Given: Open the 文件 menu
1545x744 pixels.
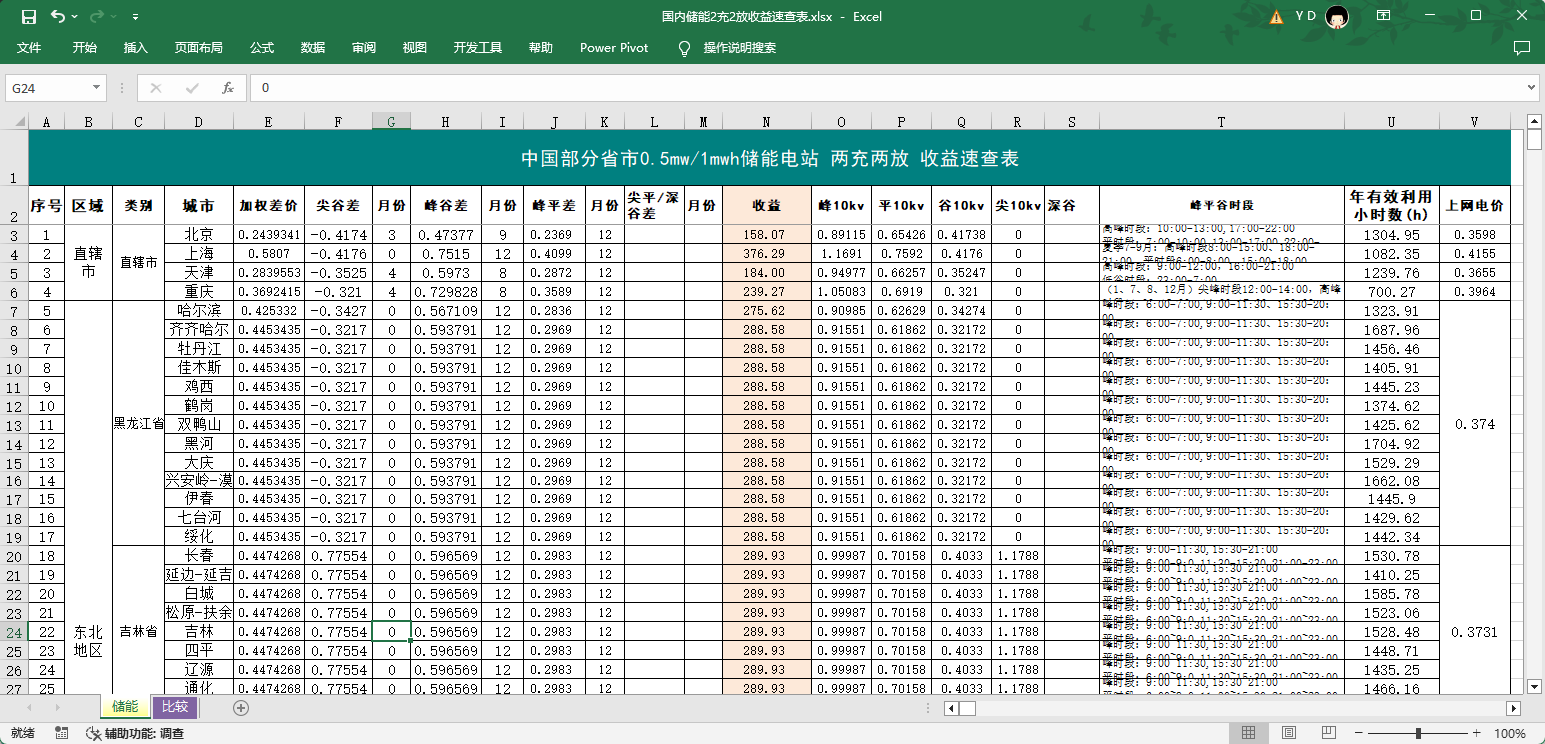Looking at the screenshot, I should click(x=29, y=48).
